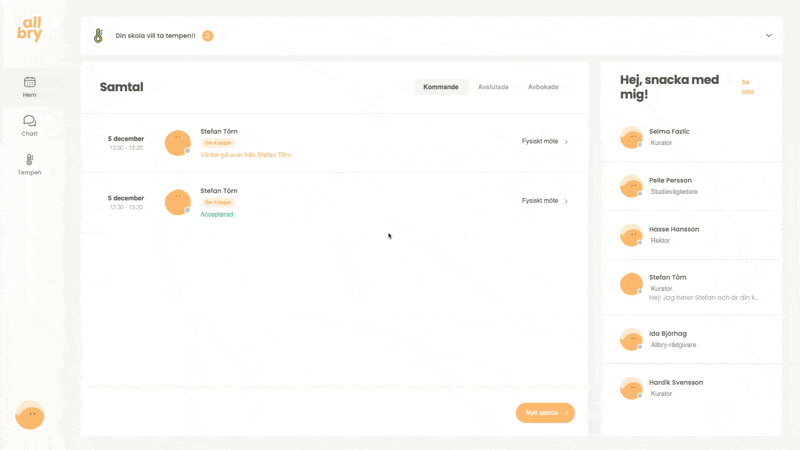
Task: Click the notification badge showing 2
Action: pos(207,36)
